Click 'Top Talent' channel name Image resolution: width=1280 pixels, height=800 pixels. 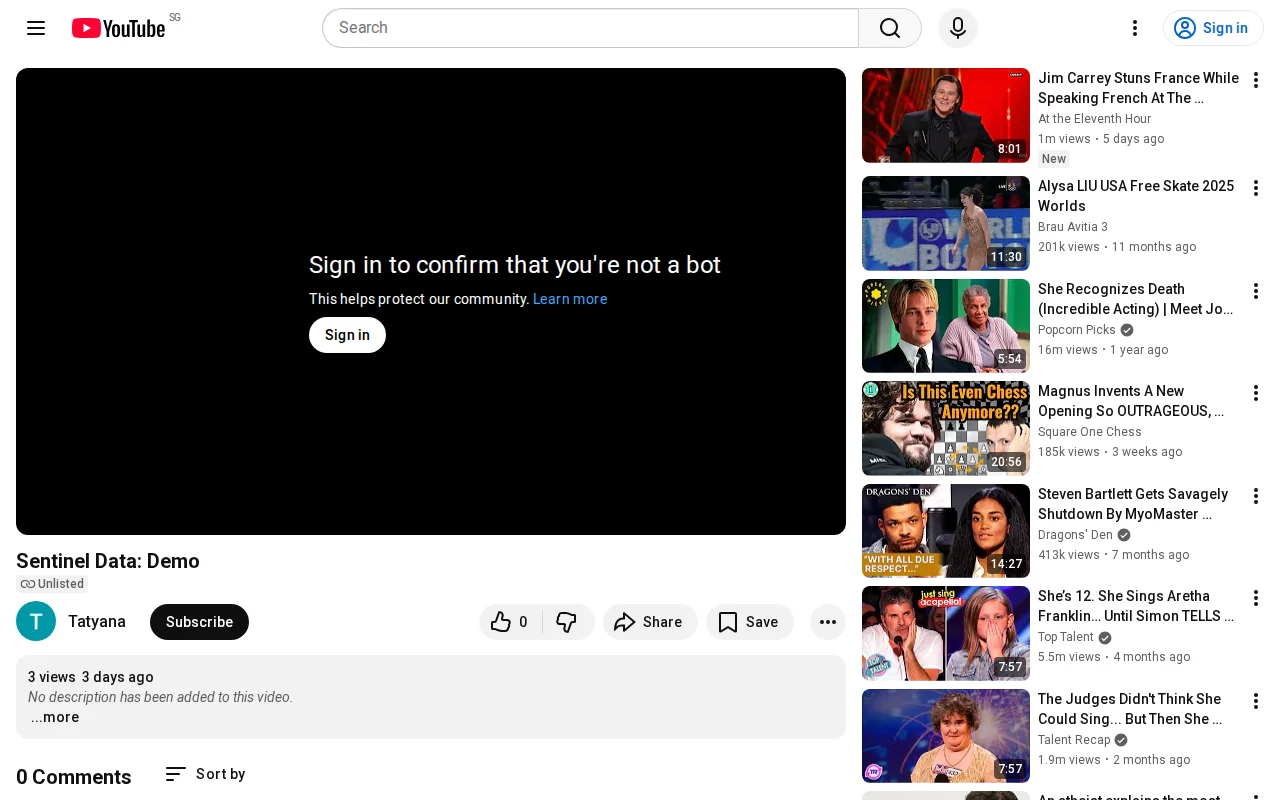point(1066,637)
